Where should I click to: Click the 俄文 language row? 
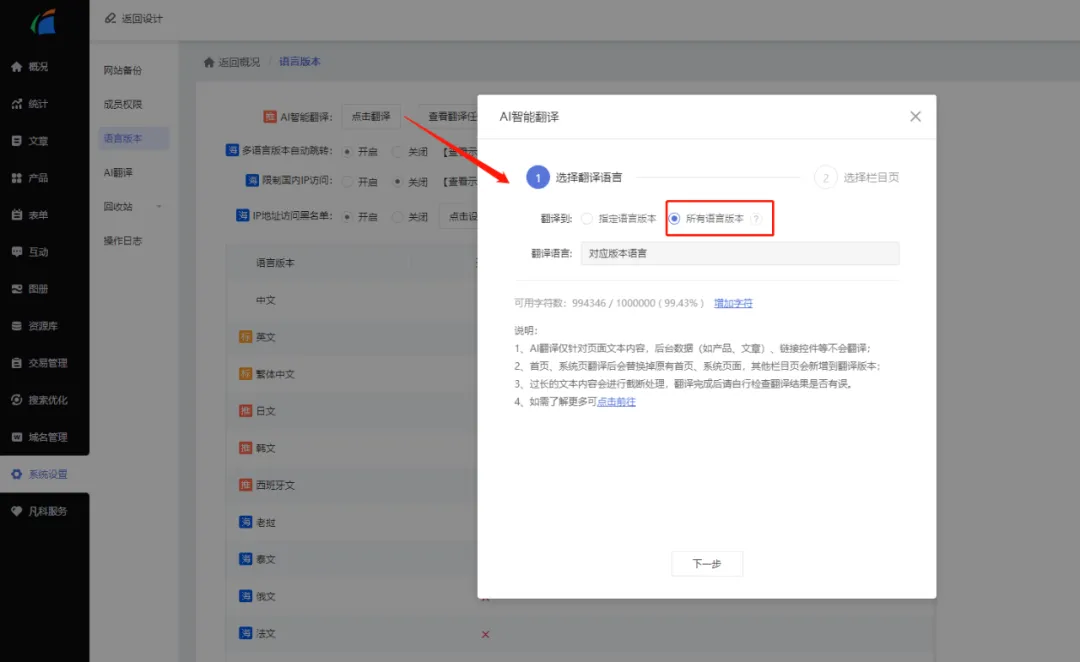[266, 597]
